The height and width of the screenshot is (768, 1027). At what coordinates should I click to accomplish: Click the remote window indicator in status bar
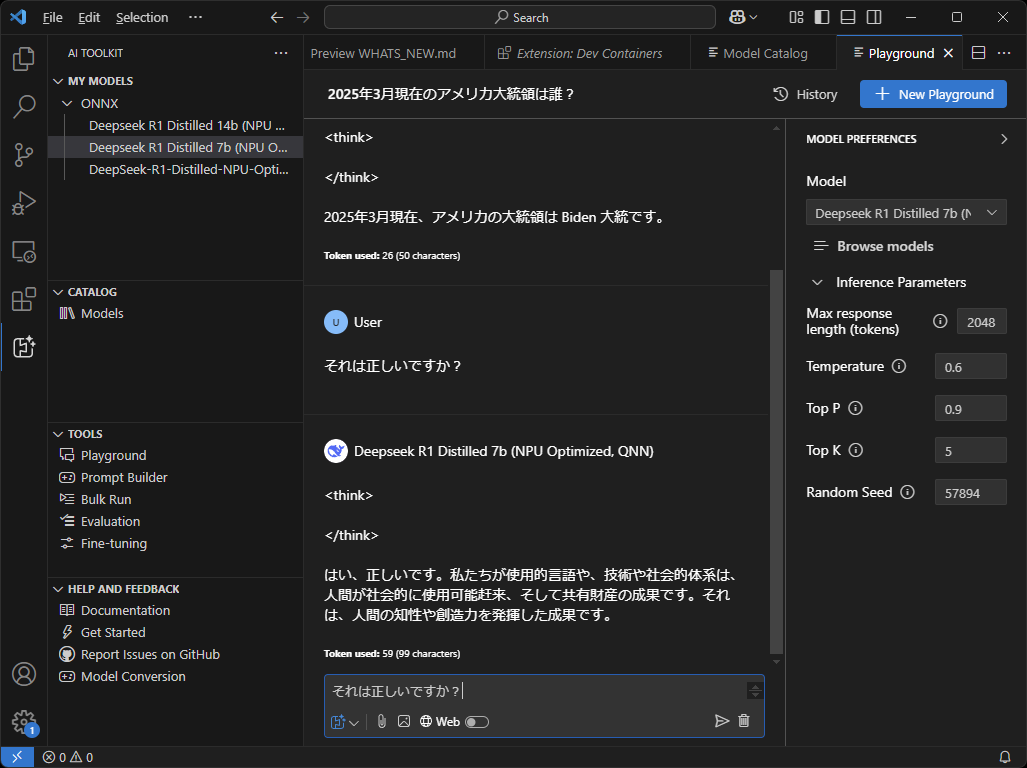tap(17, 758)
